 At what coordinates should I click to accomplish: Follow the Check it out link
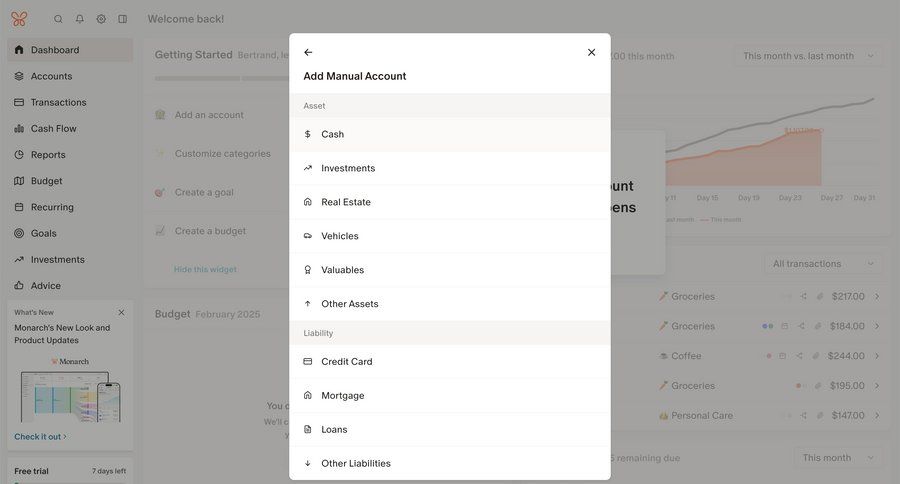click(x=40, y=437)
